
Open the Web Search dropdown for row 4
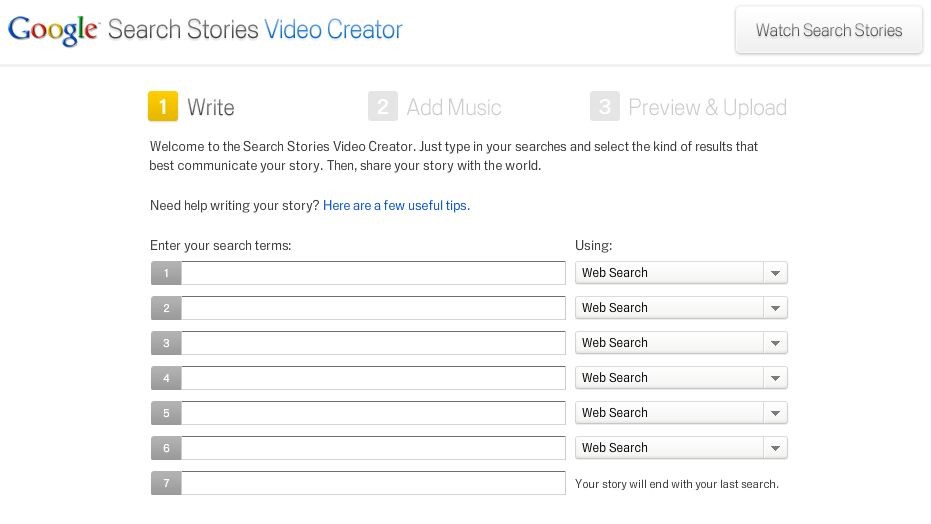pyautogui.click(x=681, y=378)
